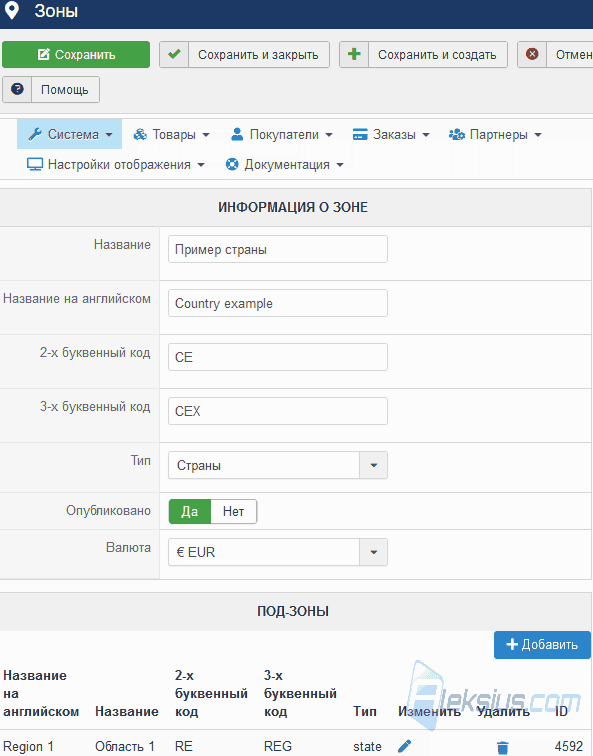This screenshot has height=756, width=593.
Task: Open the Покупатели menu
Action: coord(282,134)
